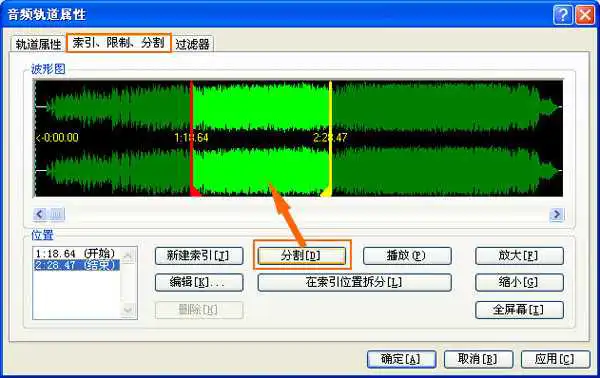Click the waveform right scroll arrow
Viewport: 600px width, 378px height.
[557, 214]
